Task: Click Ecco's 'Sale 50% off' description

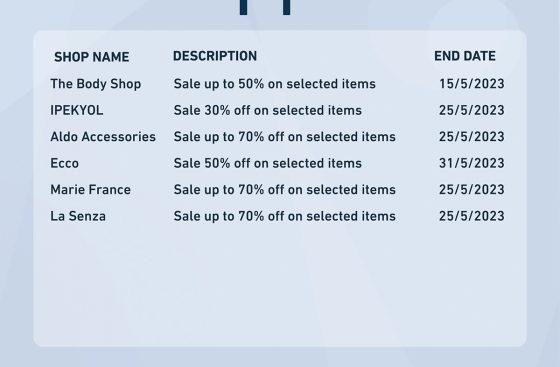Action: (x=268, y=163)
